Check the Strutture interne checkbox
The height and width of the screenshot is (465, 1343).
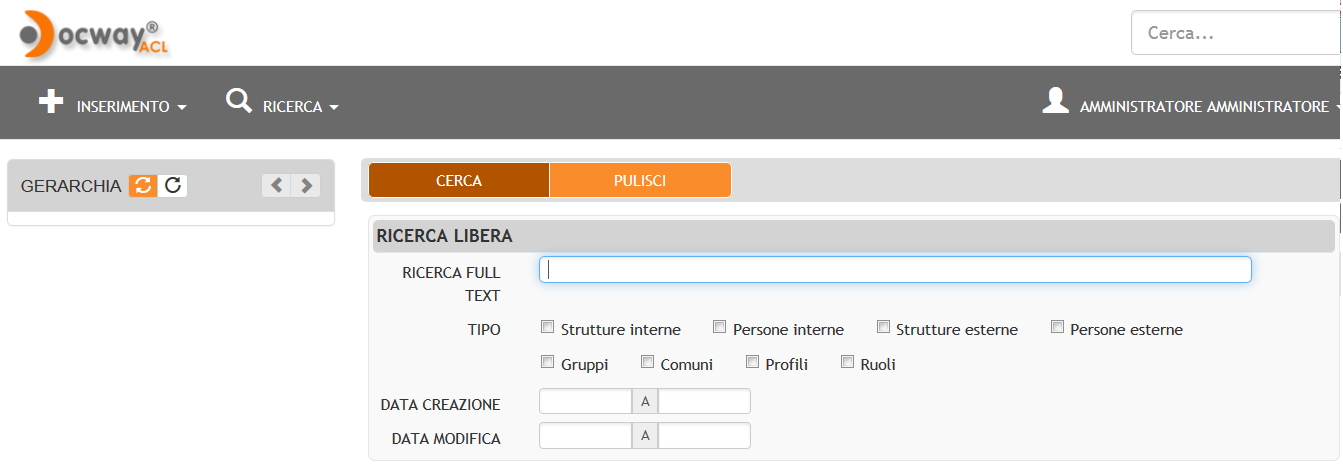[547, 327]
